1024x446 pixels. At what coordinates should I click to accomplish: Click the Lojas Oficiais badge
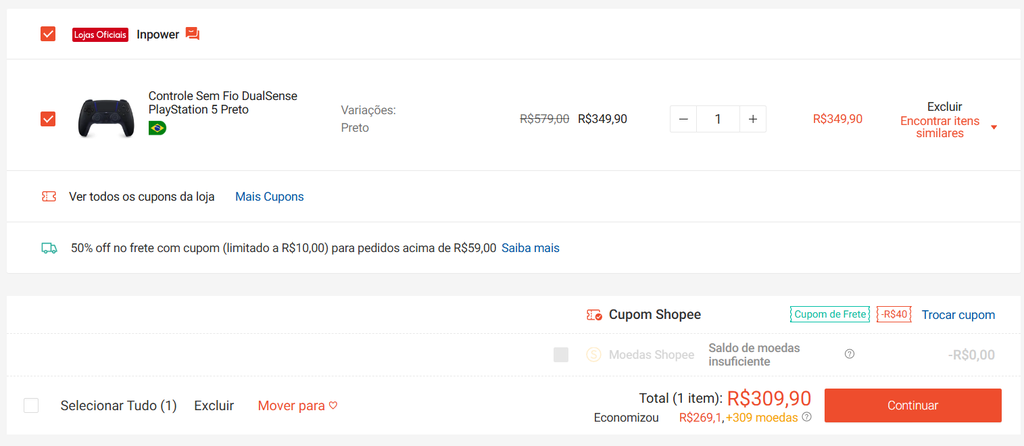point(100,35)
